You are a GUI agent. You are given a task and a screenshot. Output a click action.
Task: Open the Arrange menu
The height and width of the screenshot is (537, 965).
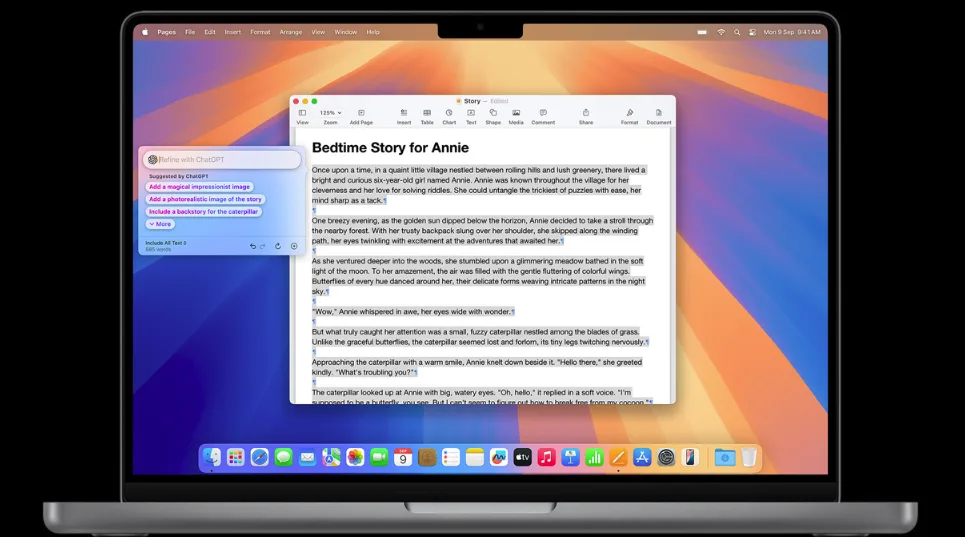[x=290, y=32]
